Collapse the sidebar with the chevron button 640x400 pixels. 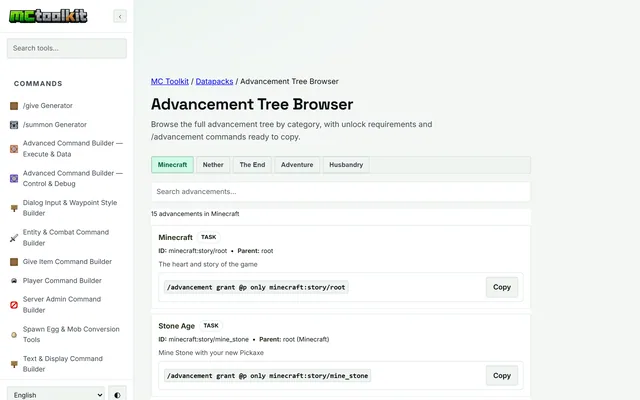pyautogui.click(x=120, y=16)
